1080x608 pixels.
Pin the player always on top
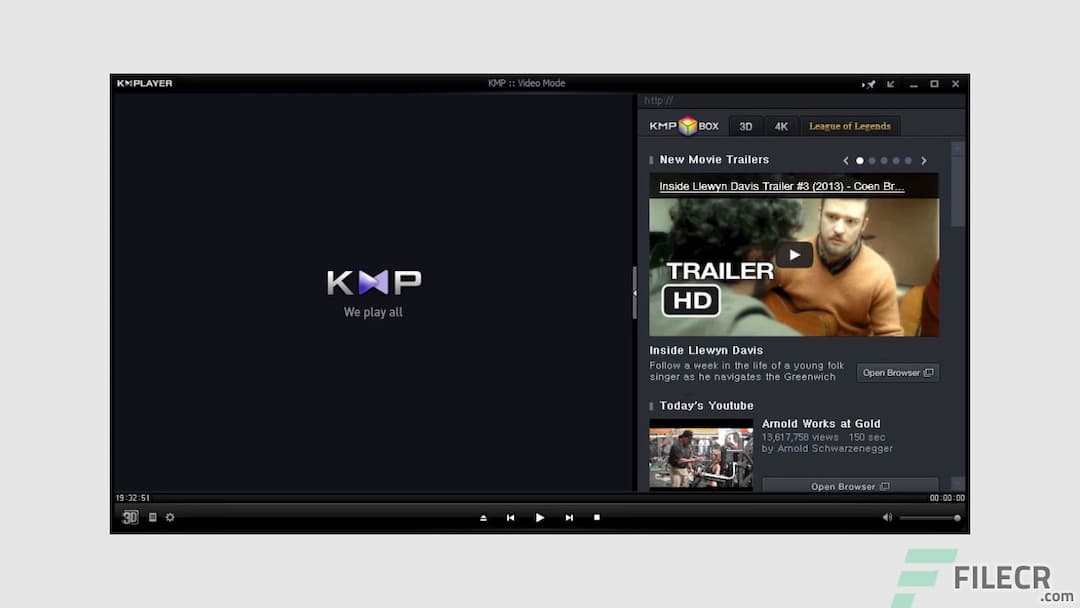(x=871, y=84)
